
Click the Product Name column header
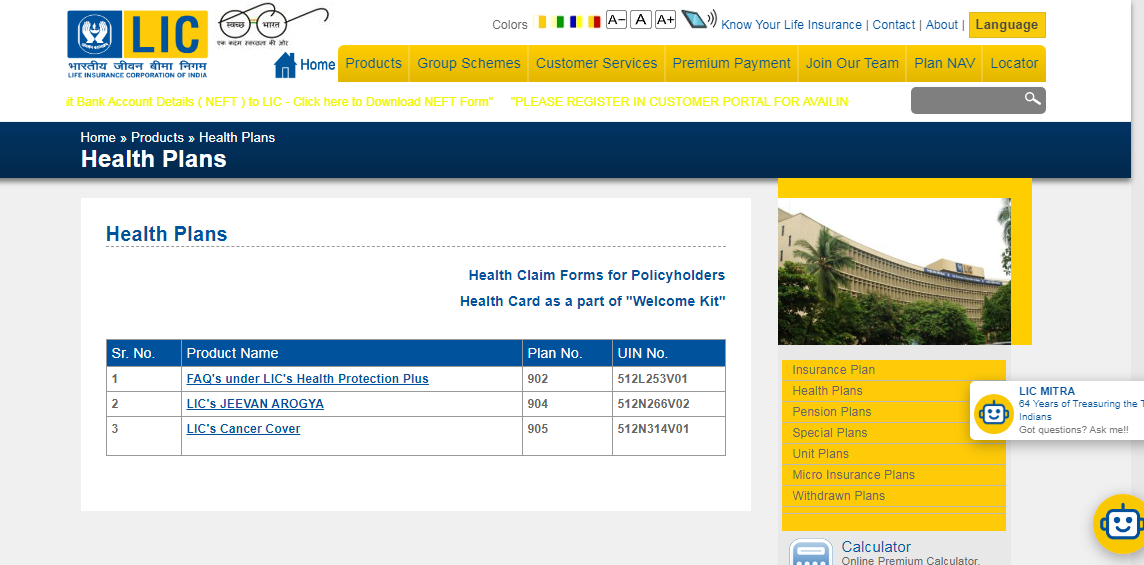(x=352, y=353)
